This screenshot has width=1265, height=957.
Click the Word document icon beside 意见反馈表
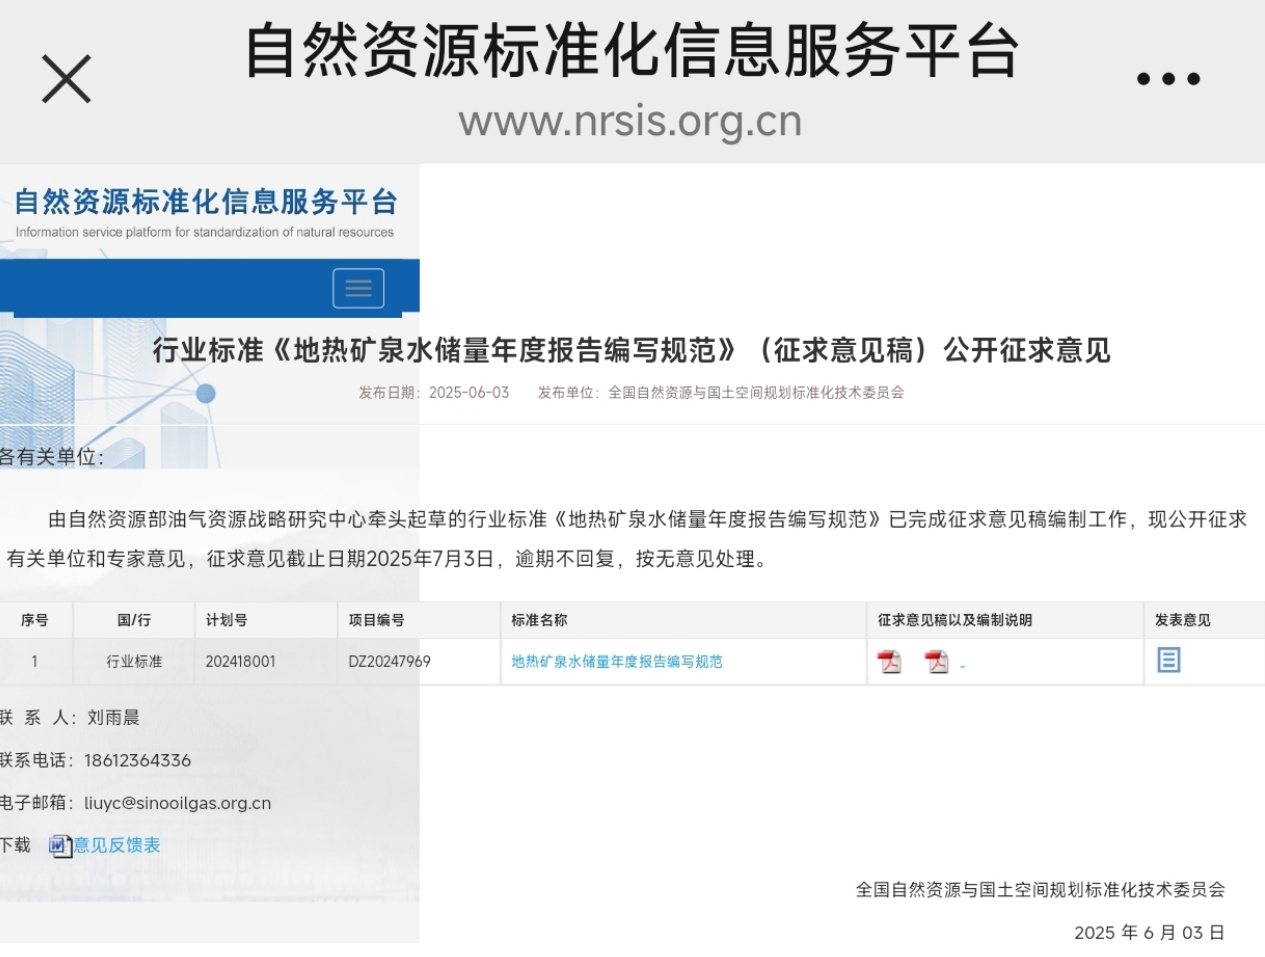[x=60, y=846]
